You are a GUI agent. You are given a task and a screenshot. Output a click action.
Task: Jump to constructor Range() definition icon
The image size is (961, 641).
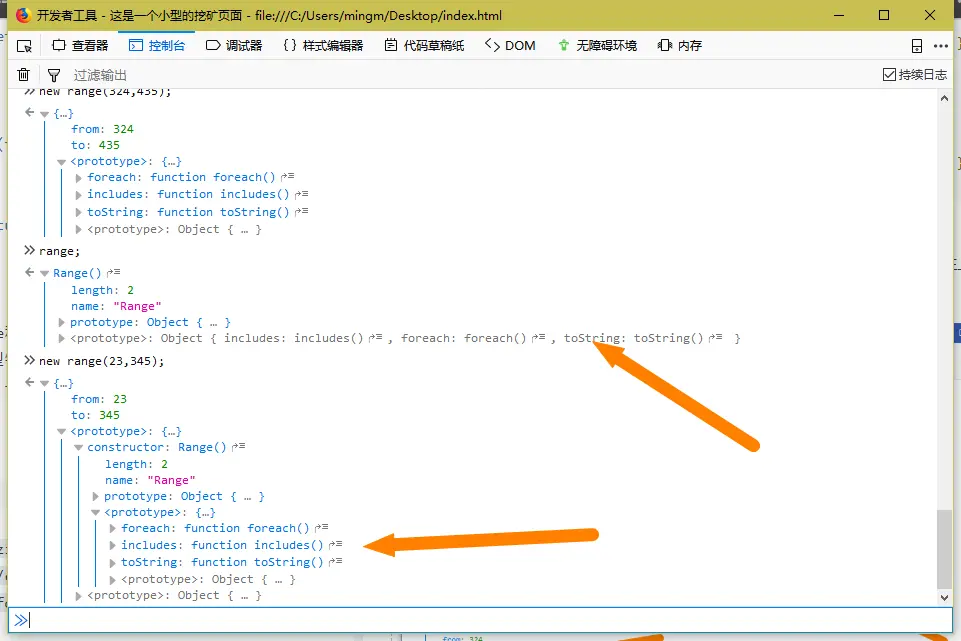pyautogui.click(x=238, y=447)
